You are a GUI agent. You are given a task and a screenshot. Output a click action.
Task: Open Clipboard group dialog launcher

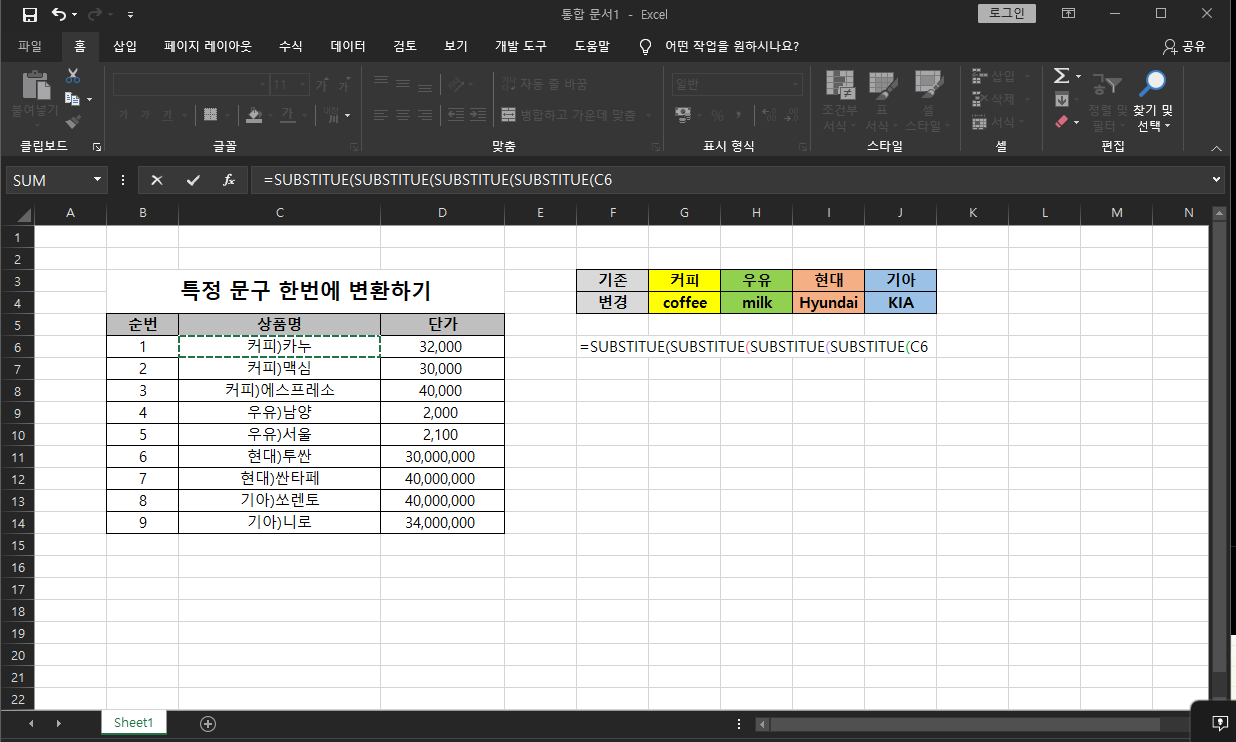tap(97, 147)
